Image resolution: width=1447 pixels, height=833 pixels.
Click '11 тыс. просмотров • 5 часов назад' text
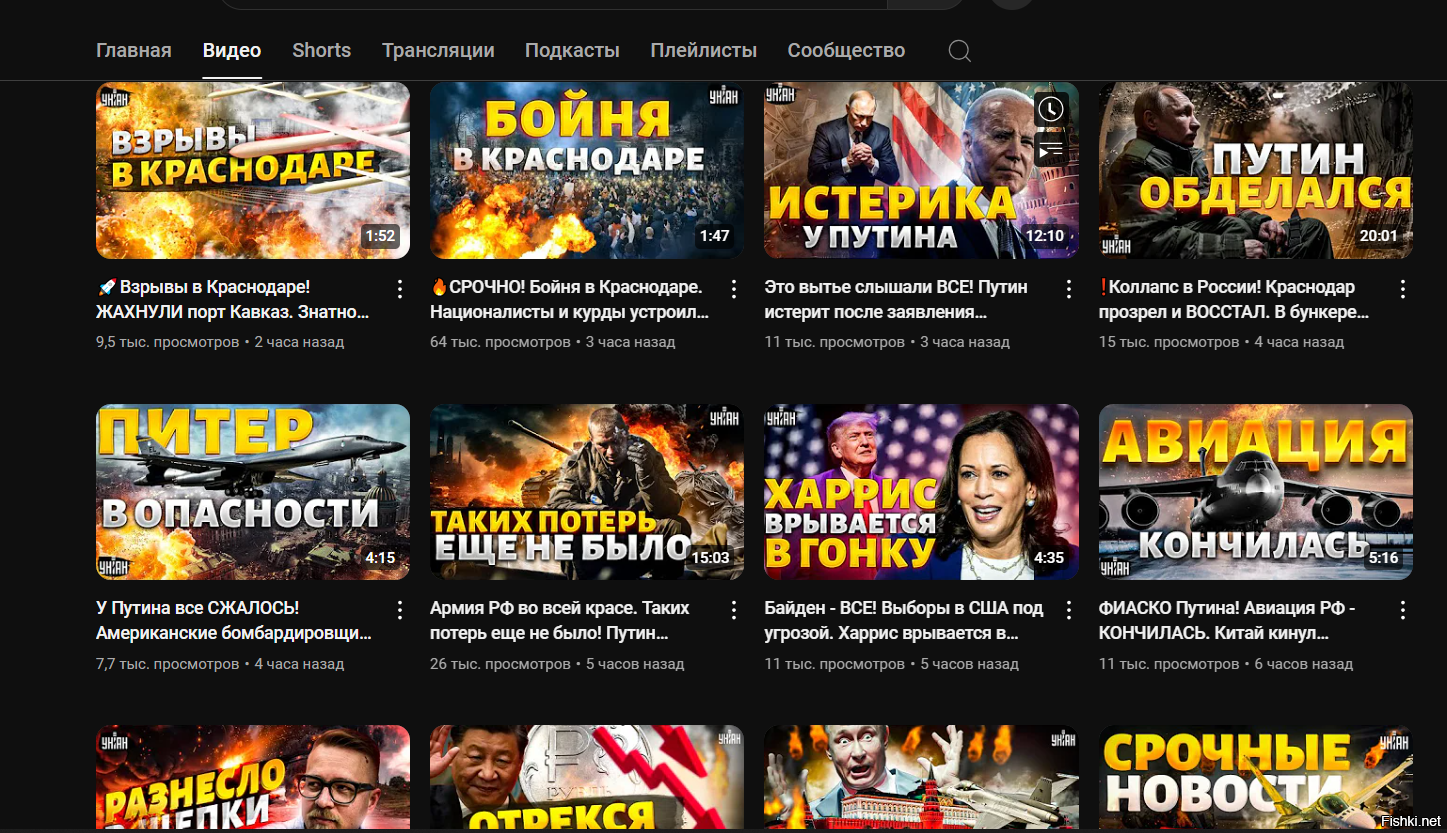(x=892, y=664)
